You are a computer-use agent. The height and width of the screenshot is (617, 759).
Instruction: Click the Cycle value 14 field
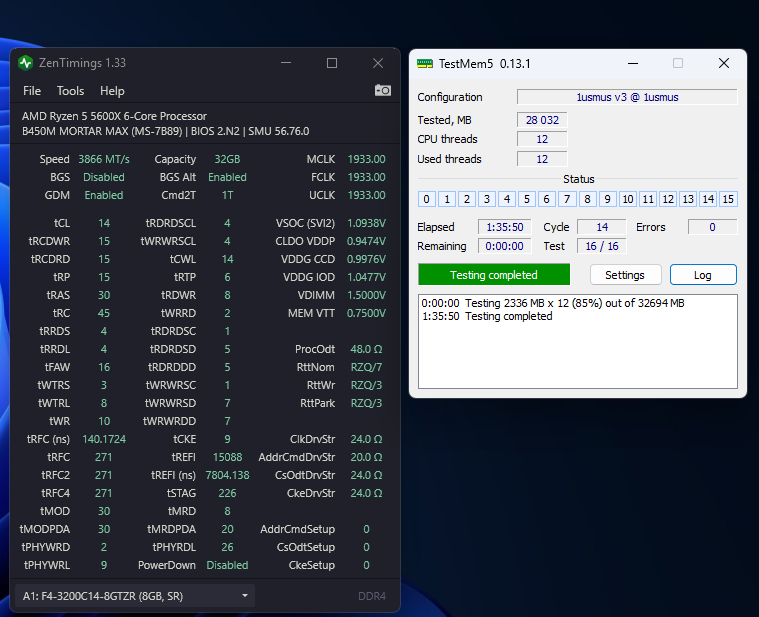click(x=602, y=227)
